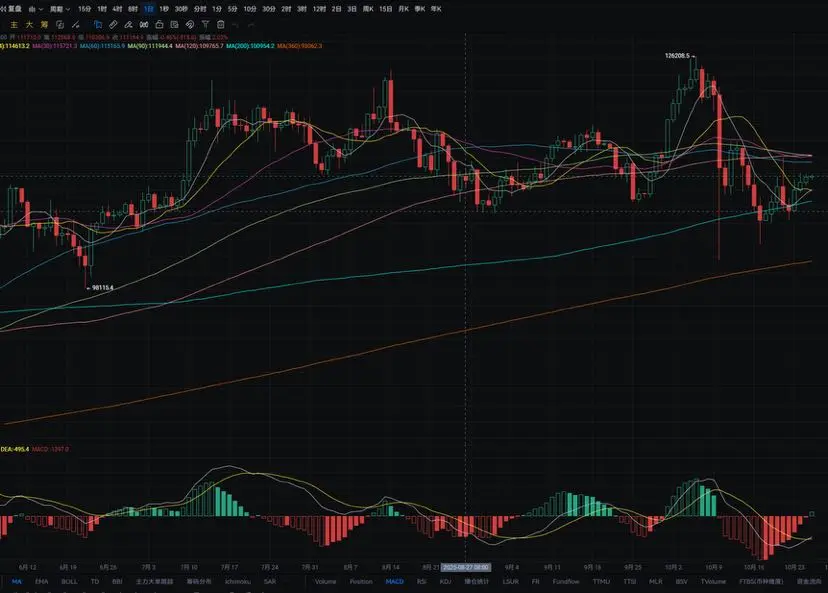
Task: Switch to 月K monthly timeframe
Action: [403, 9]
